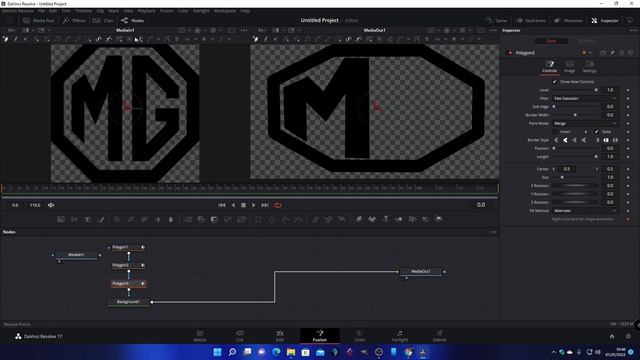Open the Paint Mode dropdown (Merge)
The width and height of the screenshot is (640, 360).
(585, 123)
